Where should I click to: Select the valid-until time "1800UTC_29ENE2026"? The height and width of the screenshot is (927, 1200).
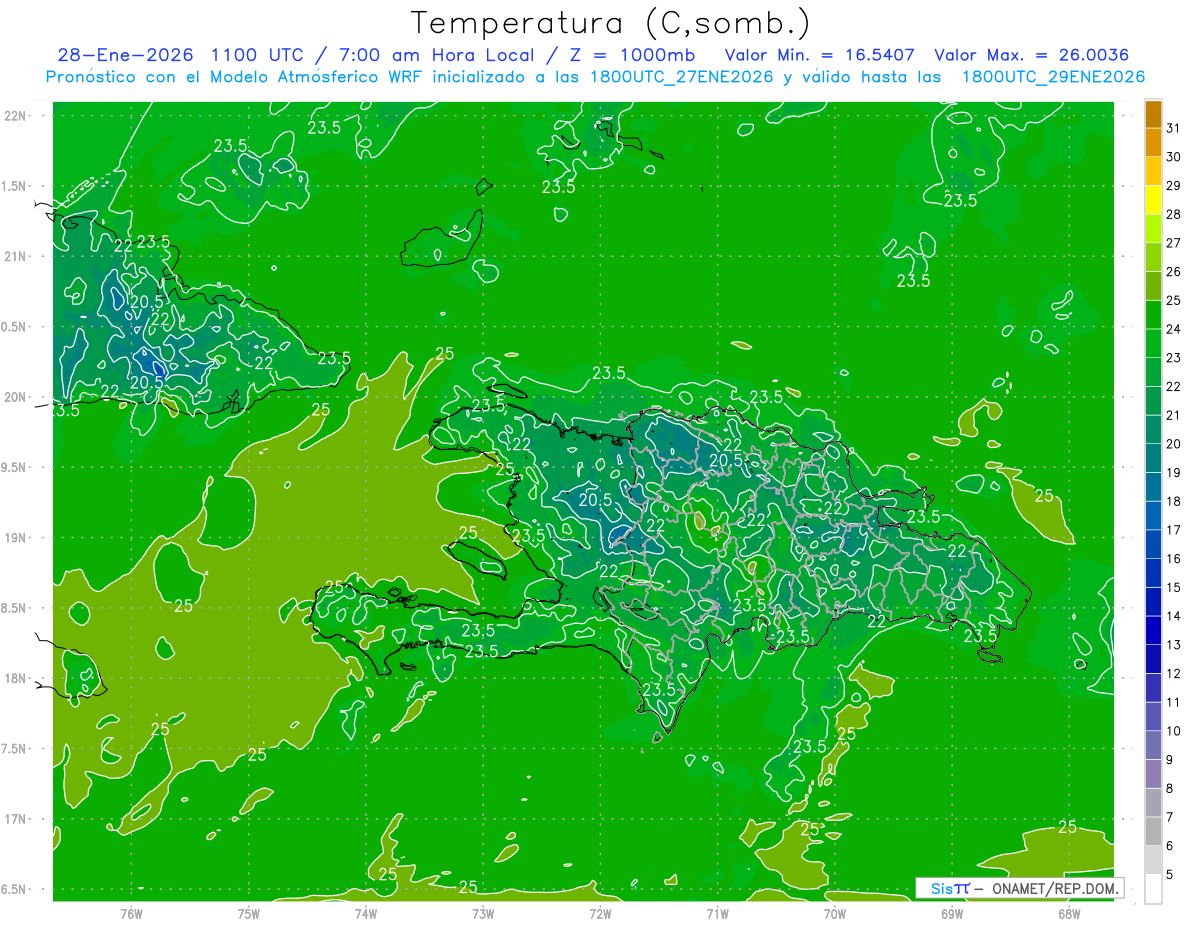[x=1053, y=77]
